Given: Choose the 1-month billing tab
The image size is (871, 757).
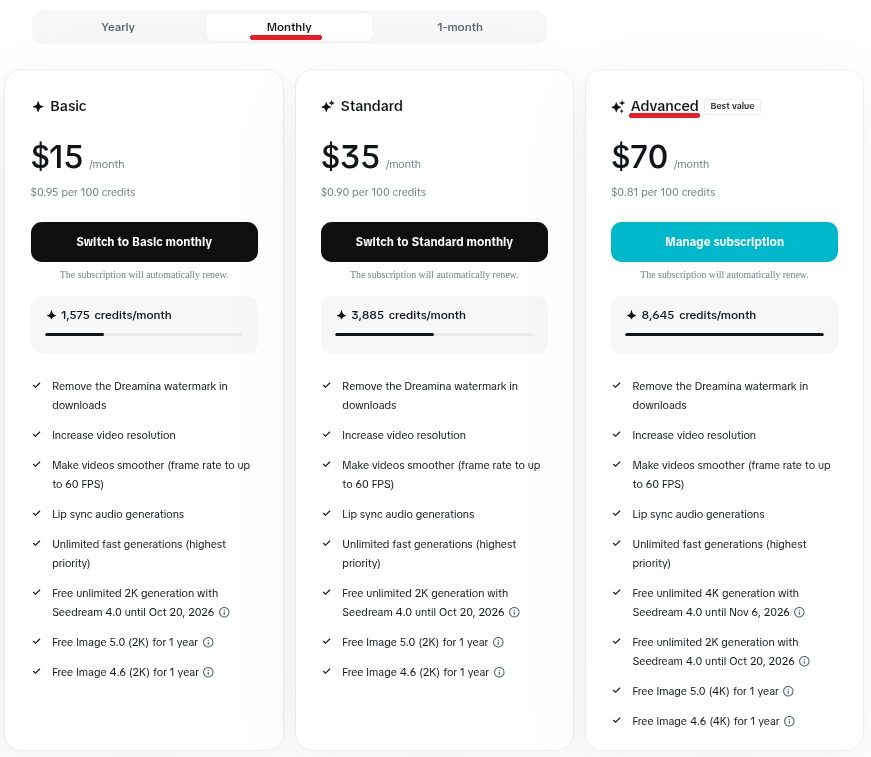Looking at the screenshot, I should pos(460,27).
